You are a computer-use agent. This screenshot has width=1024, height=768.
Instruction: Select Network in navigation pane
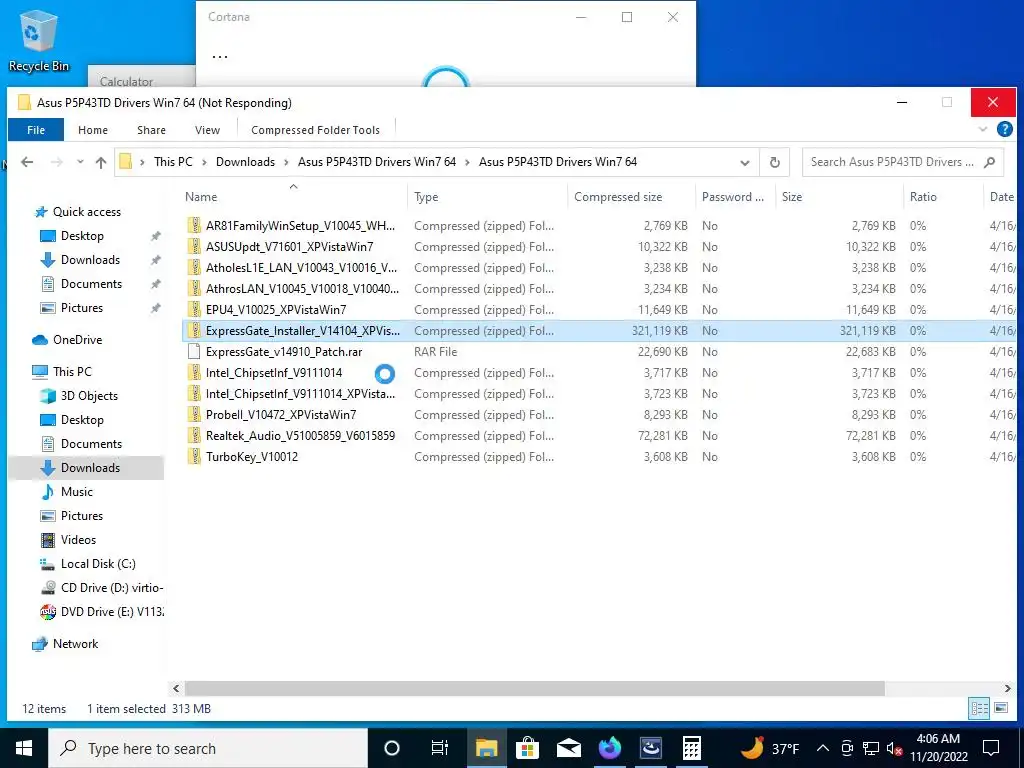tap(75, 644)
